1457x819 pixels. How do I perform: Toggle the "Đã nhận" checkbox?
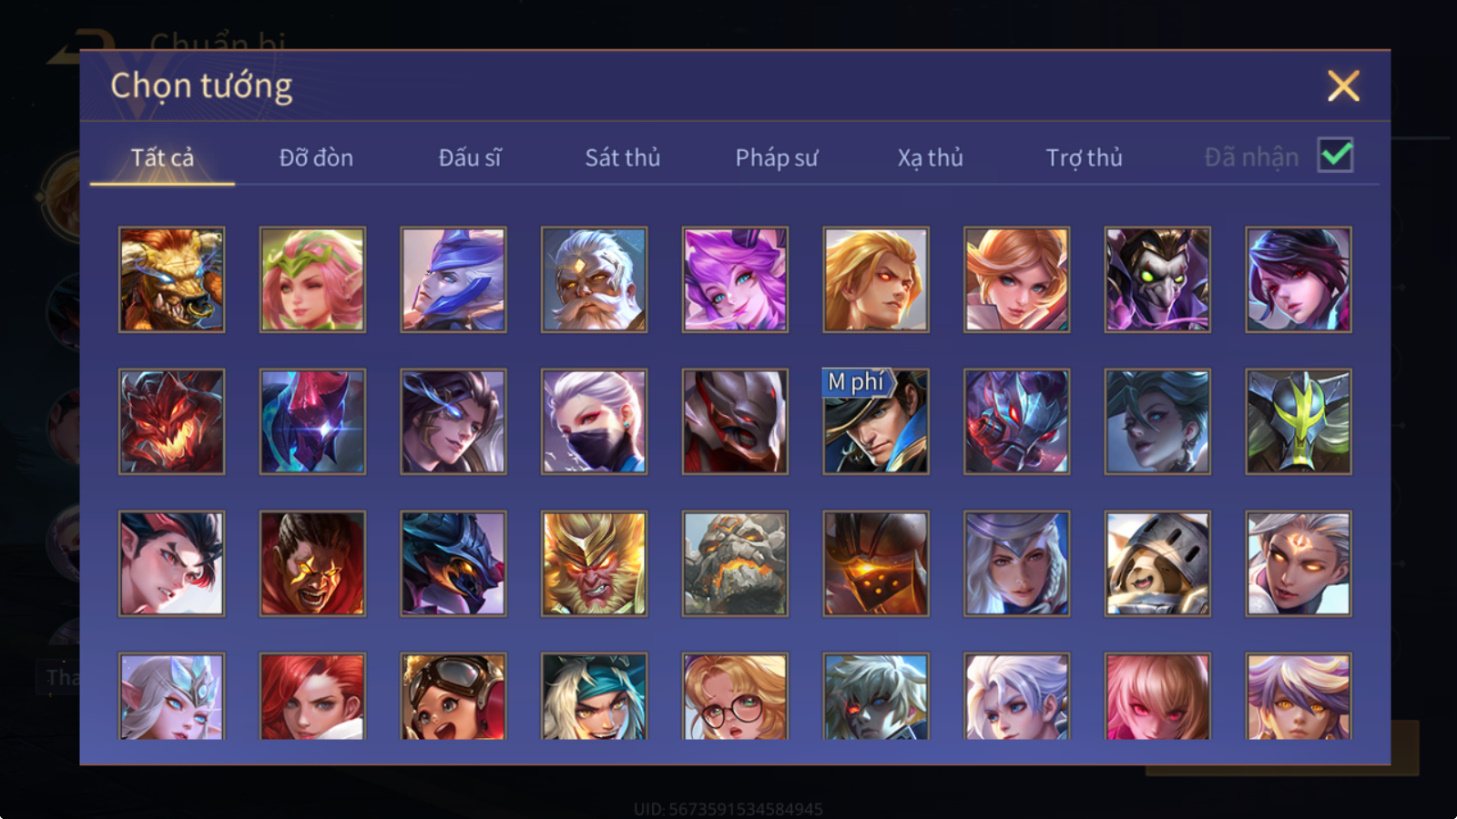pos(1335,156)
